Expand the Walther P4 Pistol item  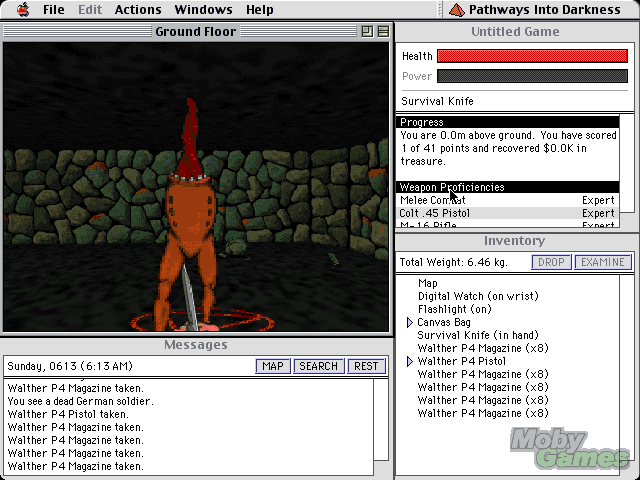coord(410,361)
